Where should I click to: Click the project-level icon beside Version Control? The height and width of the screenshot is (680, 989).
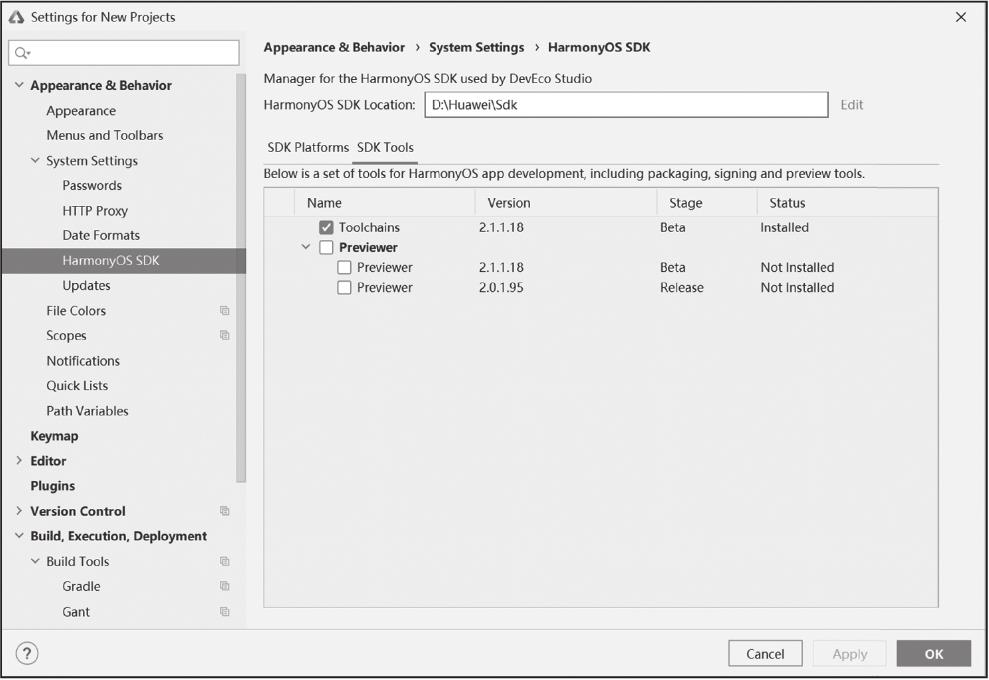click(x=225, y=511)
